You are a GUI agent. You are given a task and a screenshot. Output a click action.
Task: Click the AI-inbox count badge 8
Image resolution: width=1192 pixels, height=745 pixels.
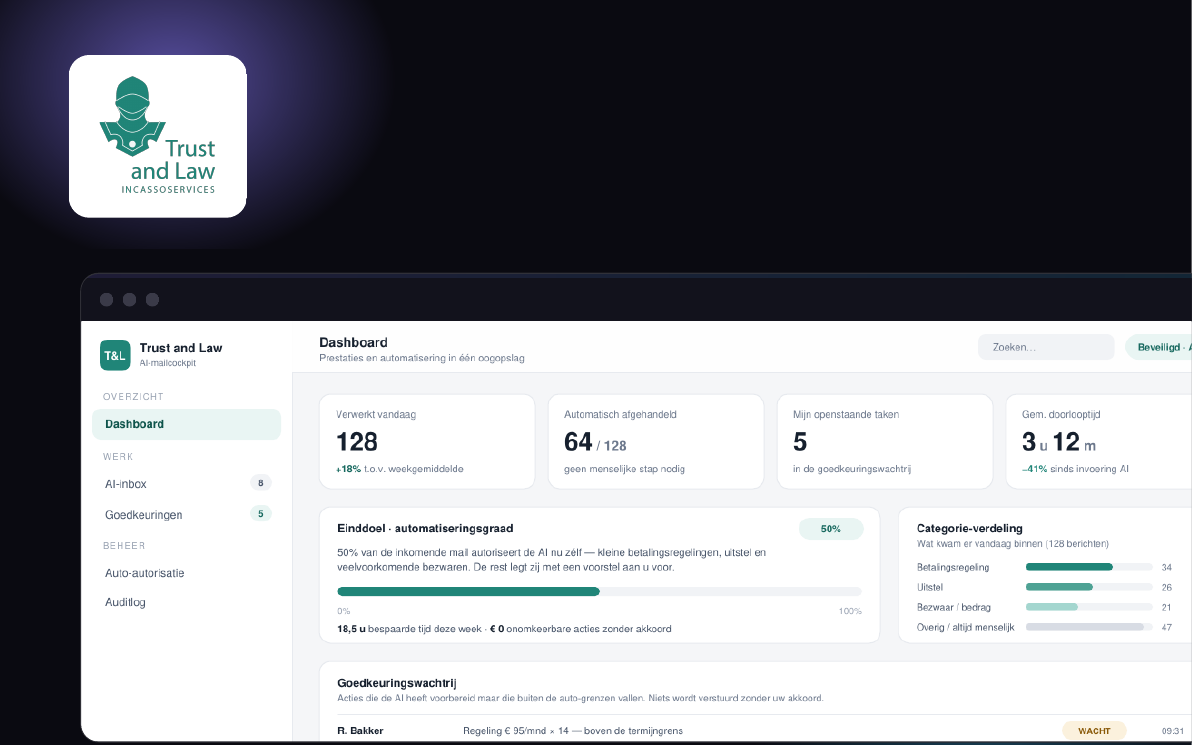(261, 483)
